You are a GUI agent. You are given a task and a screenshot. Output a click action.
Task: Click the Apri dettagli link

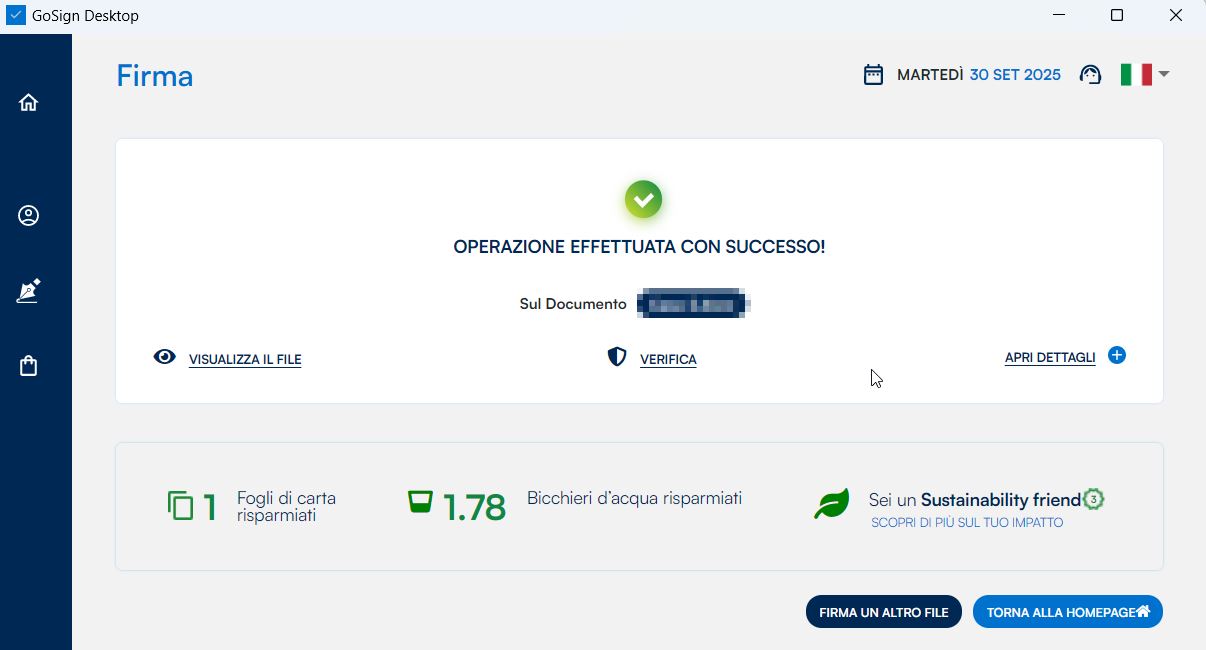pos(1050,358)
